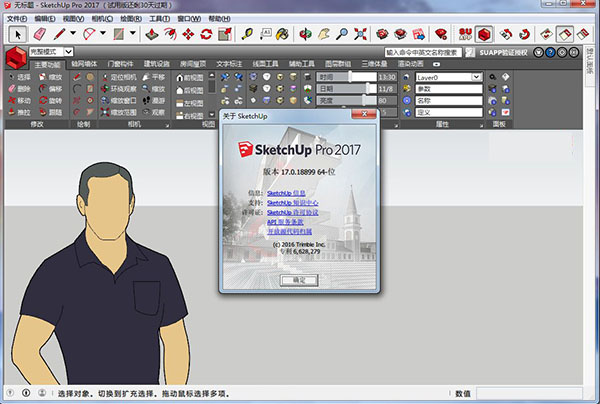Click the SUAPP command search field

point(423,52)
